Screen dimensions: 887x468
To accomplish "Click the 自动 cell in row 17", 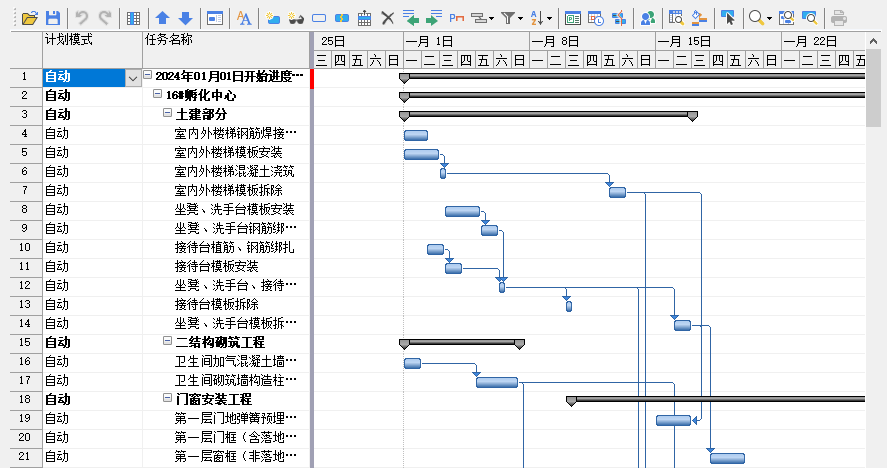I will pos(92,380).
